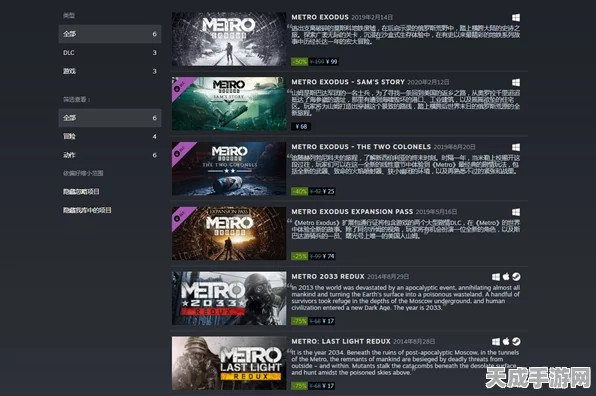Click the Windows icon on Two Colonels row
The height and width of the screenshot is (396, 596).
coord(515,147)
